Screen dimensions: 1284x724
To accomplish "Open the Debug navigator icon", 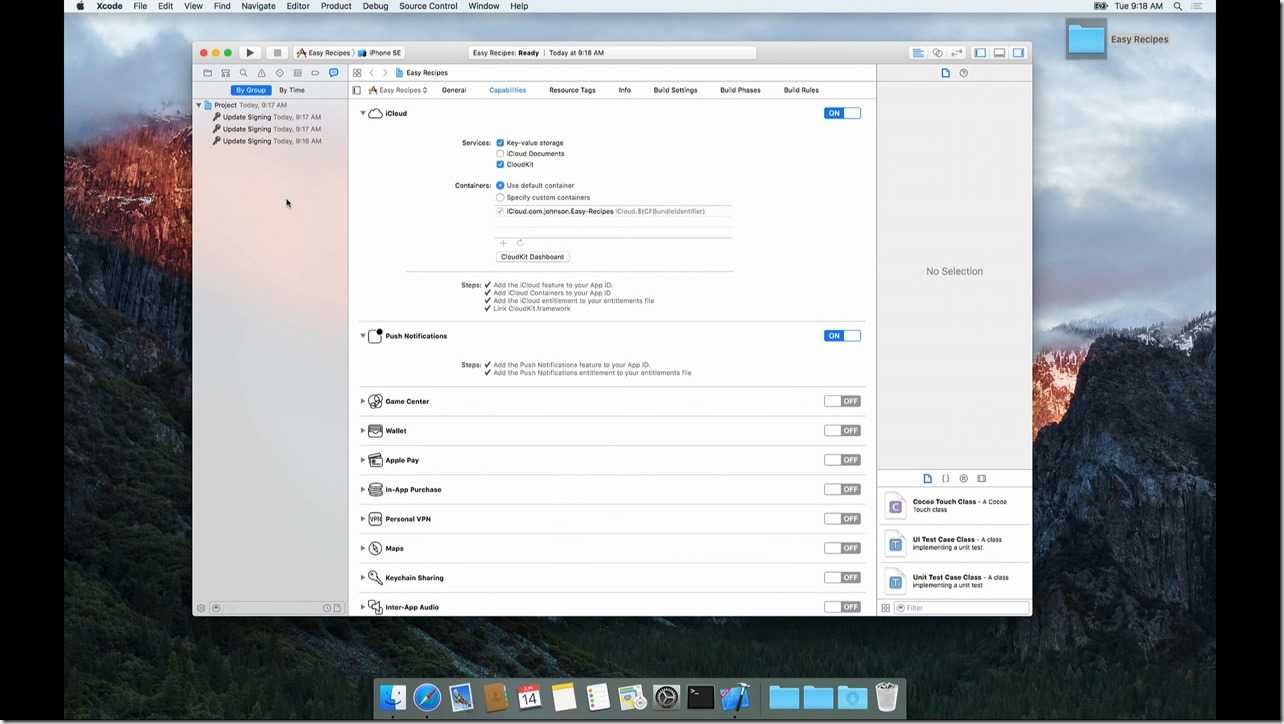I will click(x=297, y=73).
